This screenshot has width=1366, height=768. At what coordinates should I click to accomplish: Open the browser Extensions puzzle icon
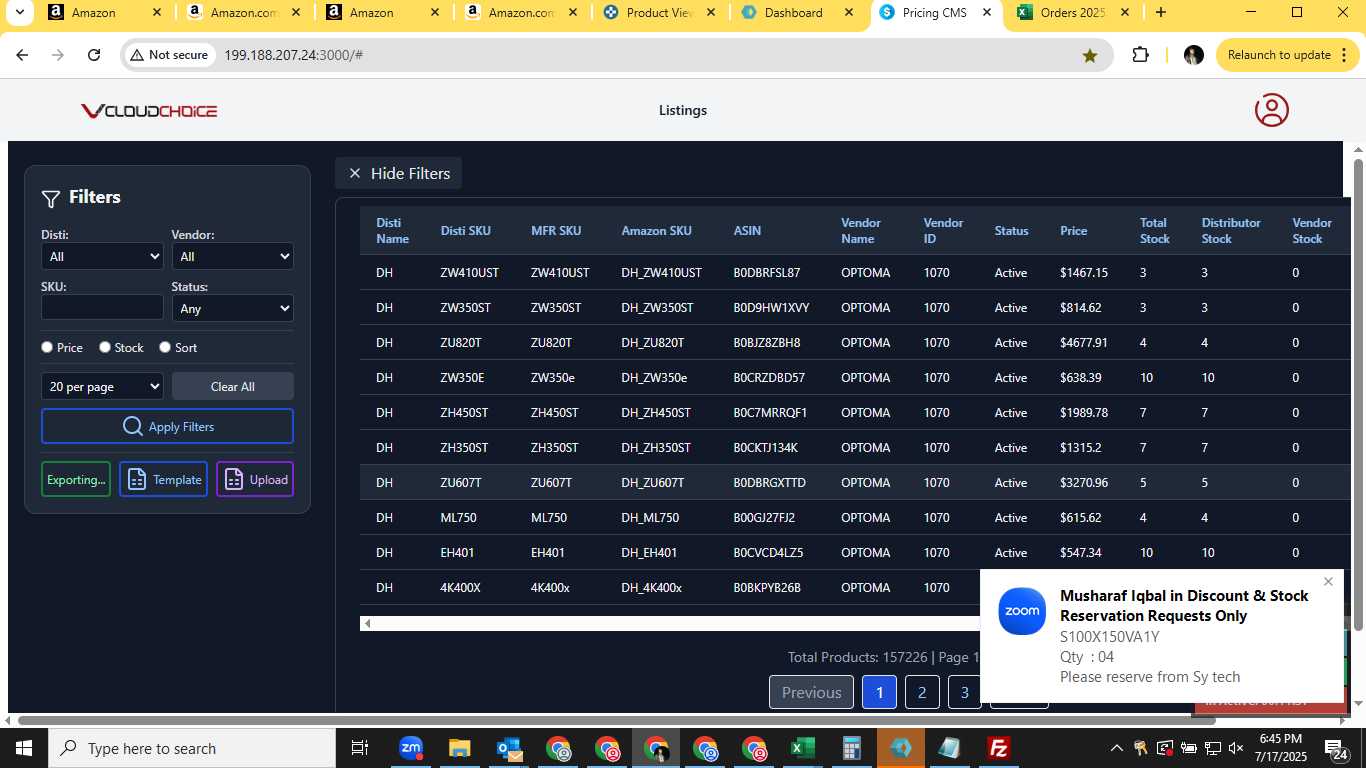[1140, 55]
